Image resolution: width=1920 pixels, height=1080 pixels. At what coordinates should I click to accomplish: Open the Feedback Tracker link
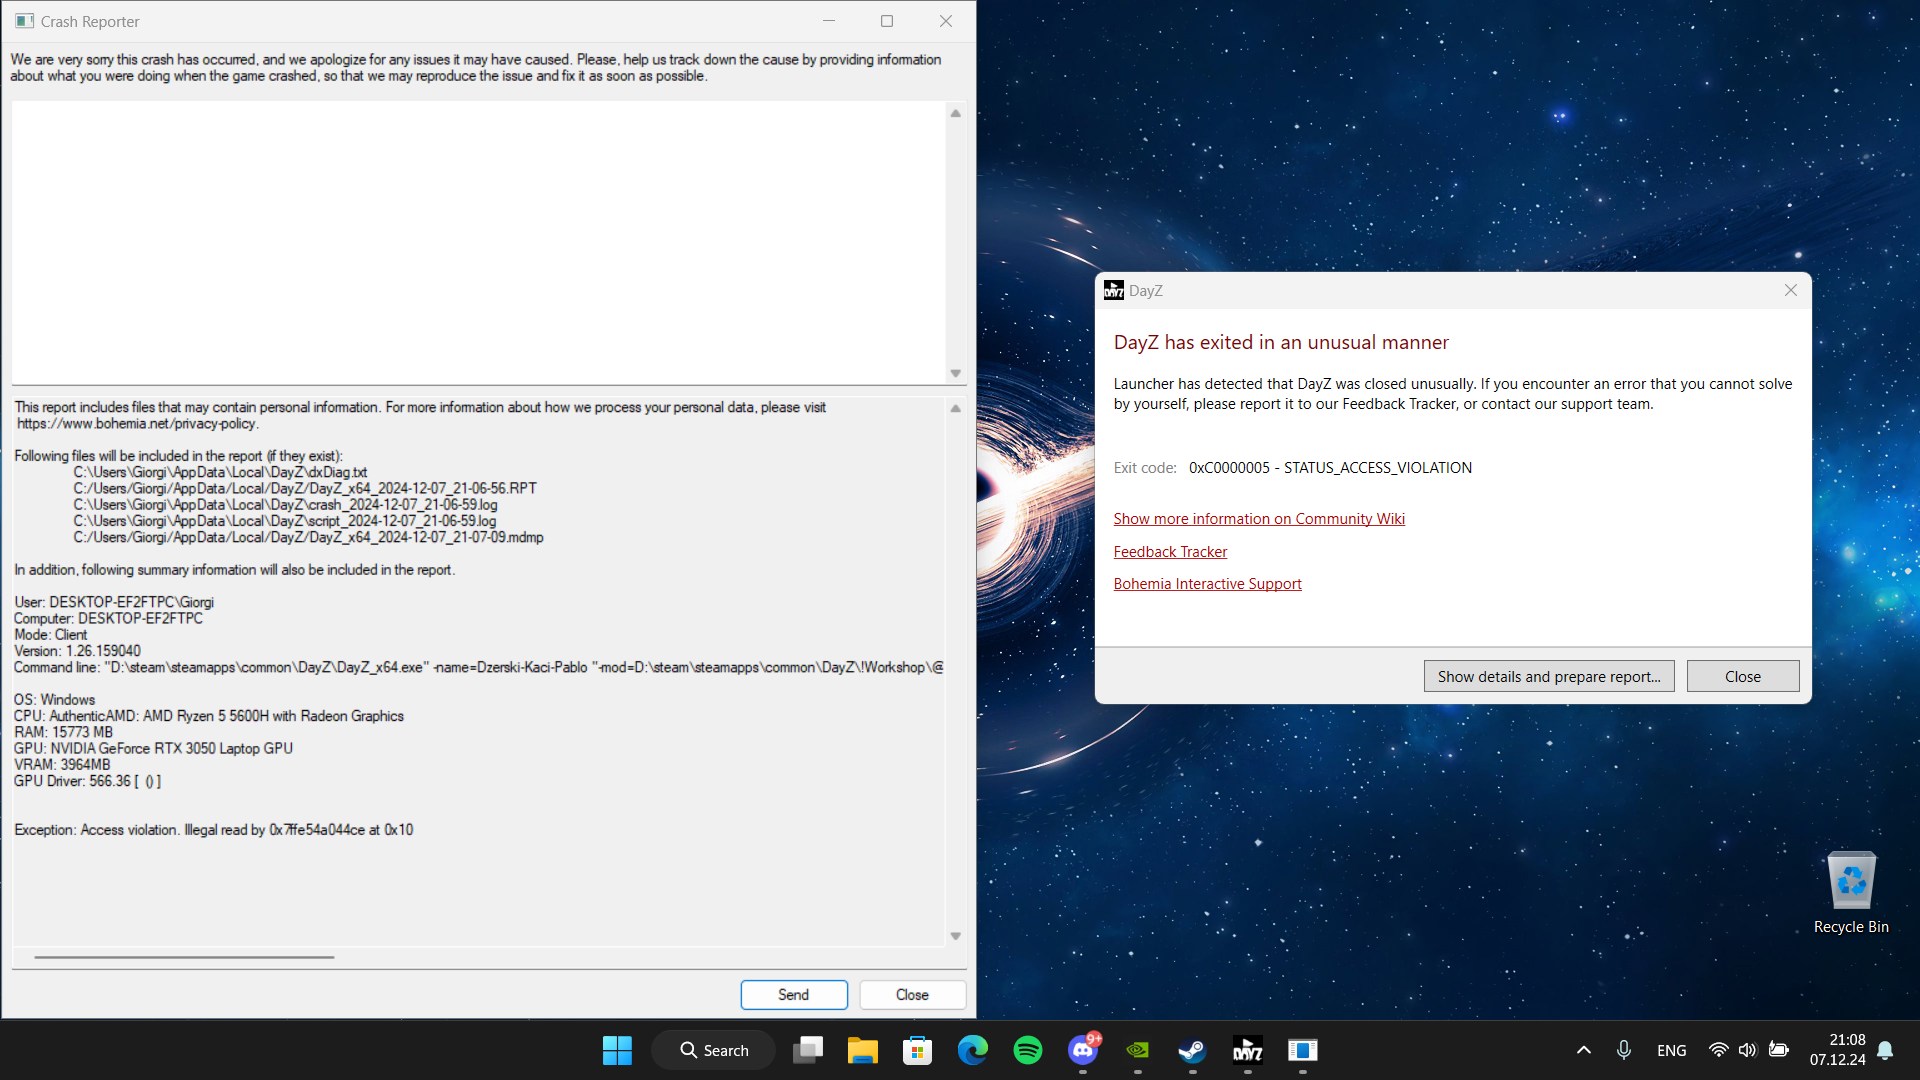coord(1170,552)
